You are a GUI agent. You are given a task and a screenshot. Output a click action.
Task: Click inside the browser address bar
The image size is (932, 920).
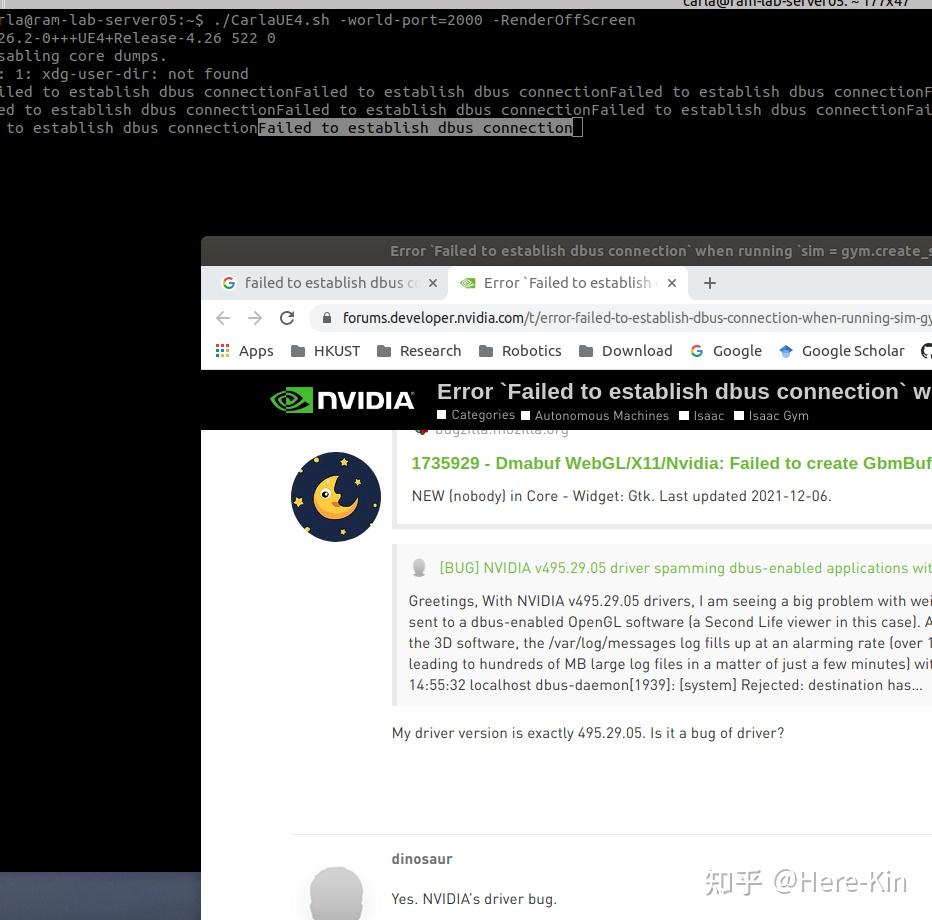point(600,318)
